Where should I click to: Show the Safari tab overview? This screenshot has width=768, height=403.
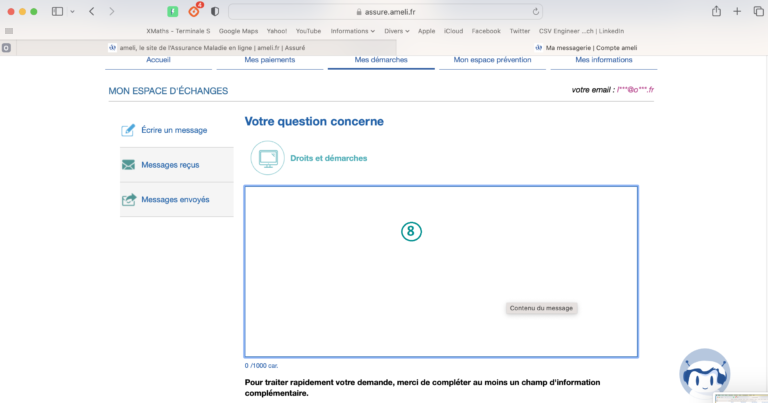(x=758, y=11)
